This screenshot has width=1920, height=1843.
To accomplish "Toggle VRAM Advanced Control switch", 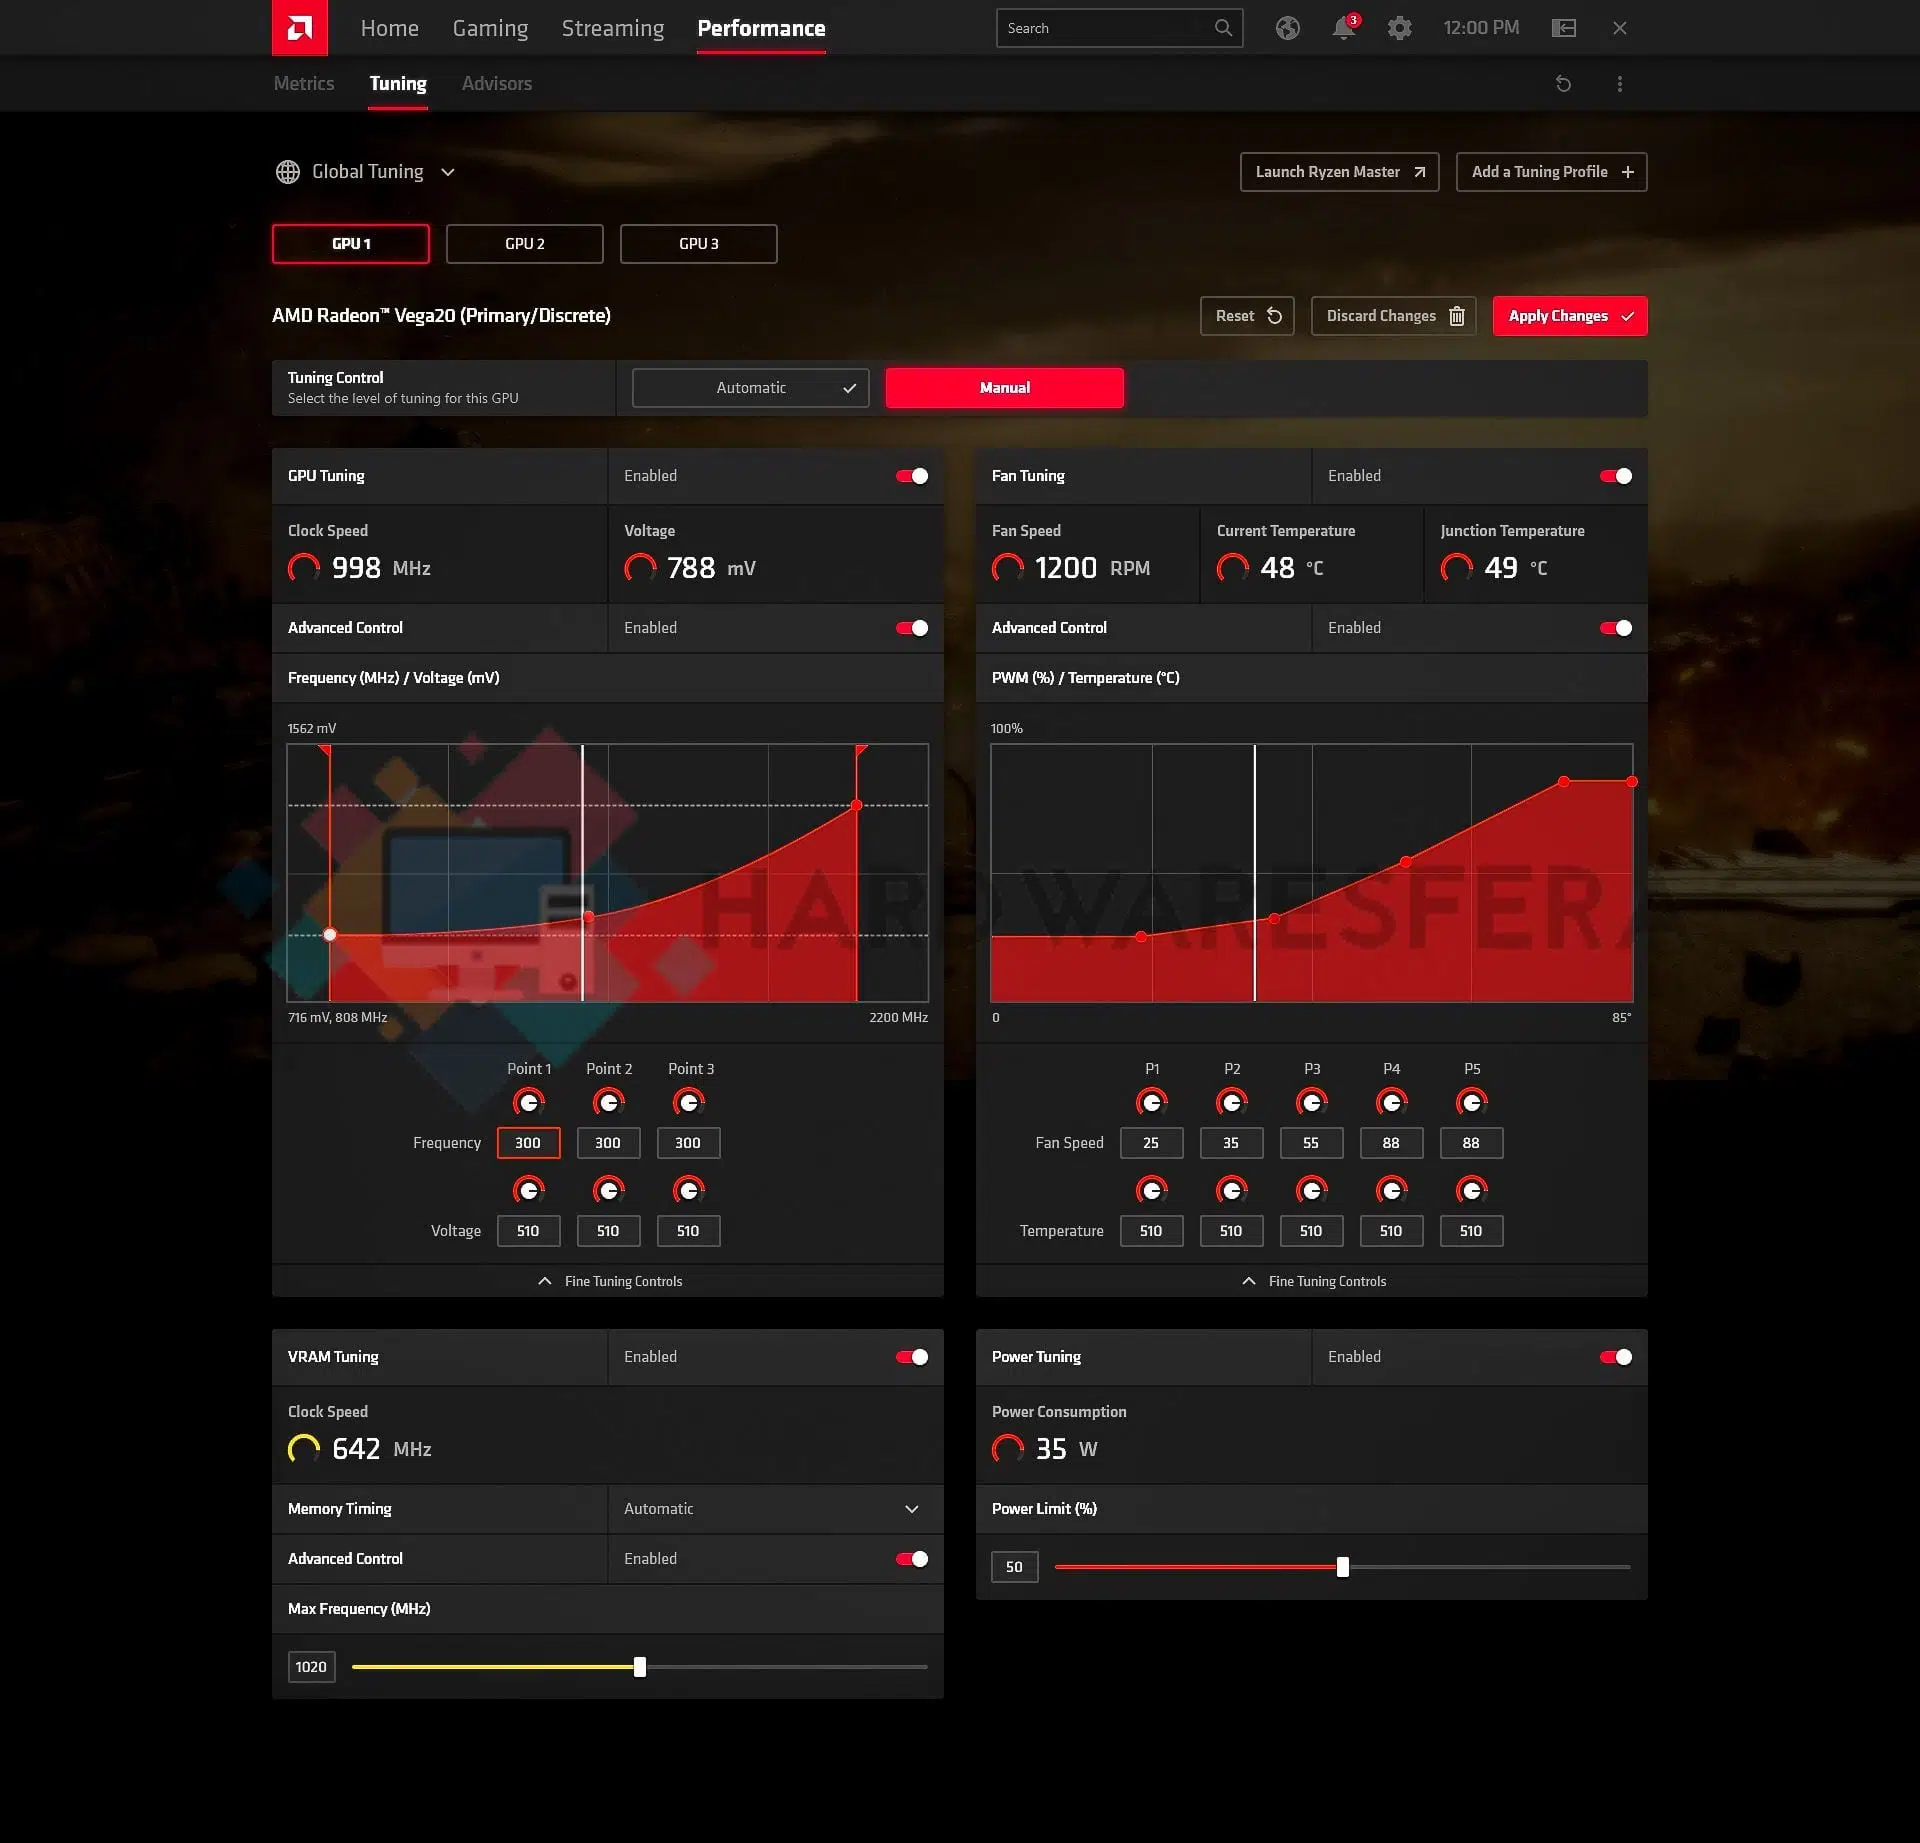I will point(912,1559).
